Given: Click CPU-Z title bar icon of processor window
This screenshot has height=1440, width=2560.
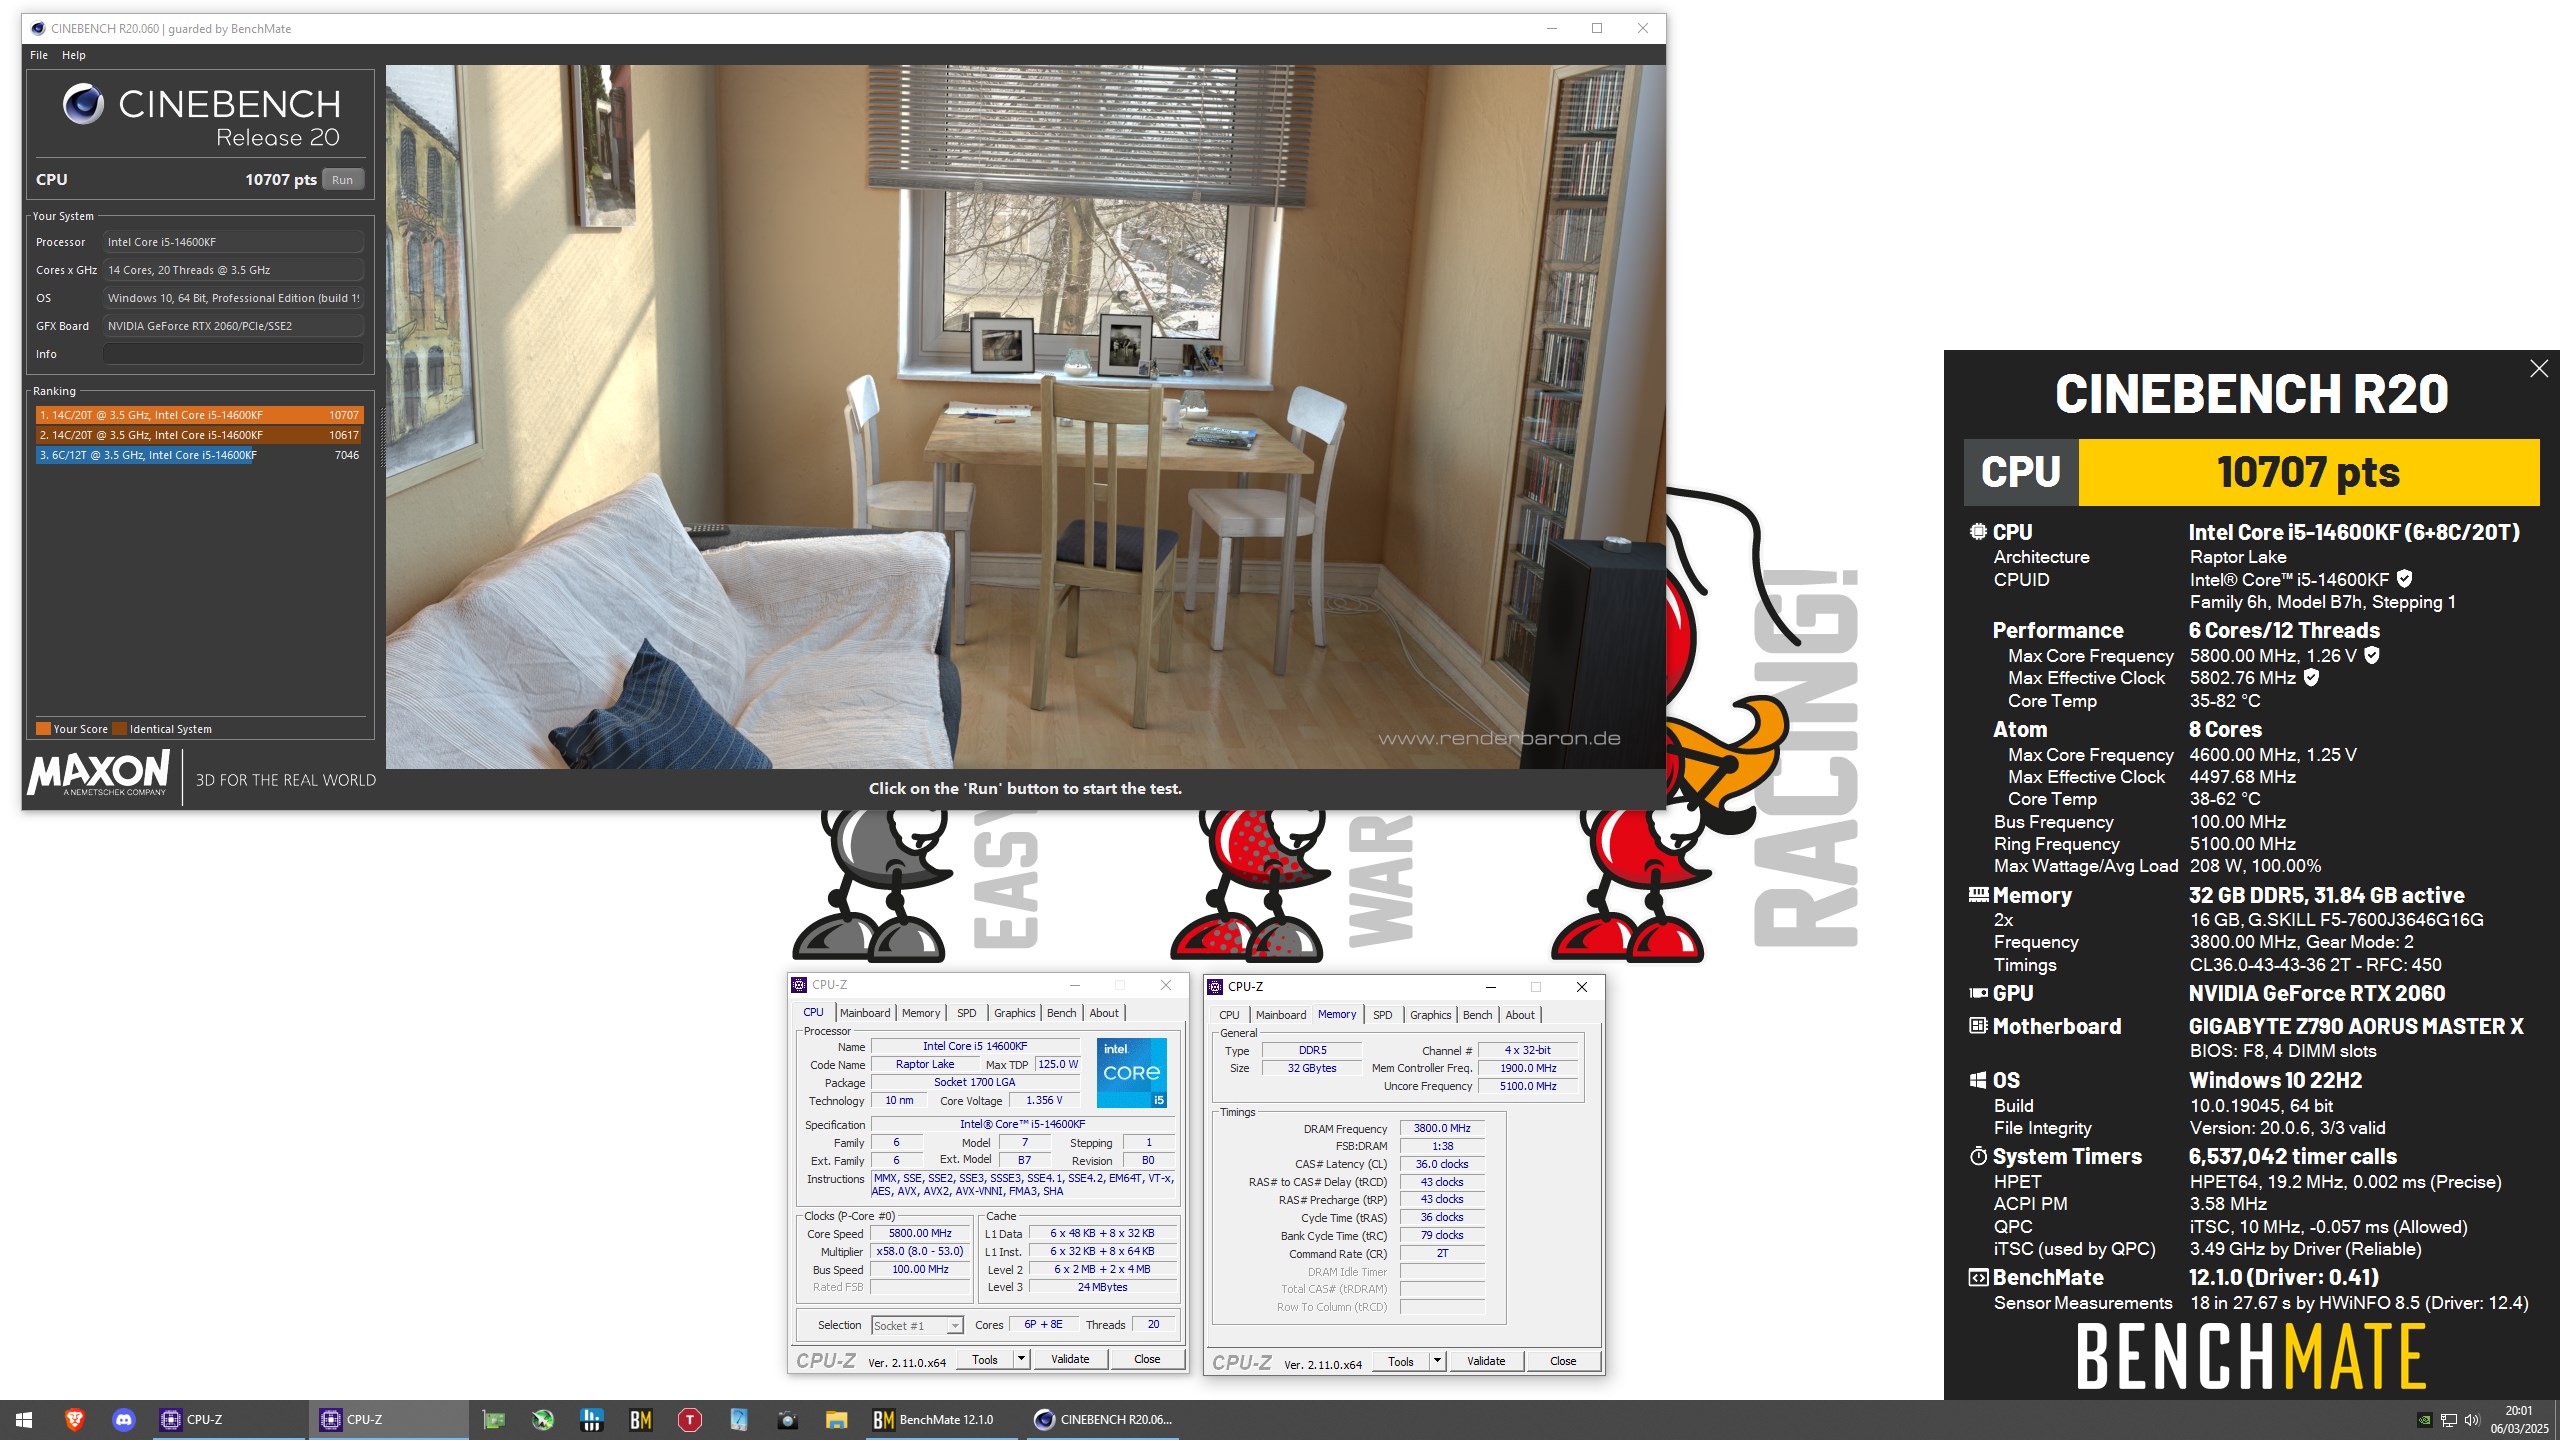Looking at the screenshot, I should (x=799, y=985).
